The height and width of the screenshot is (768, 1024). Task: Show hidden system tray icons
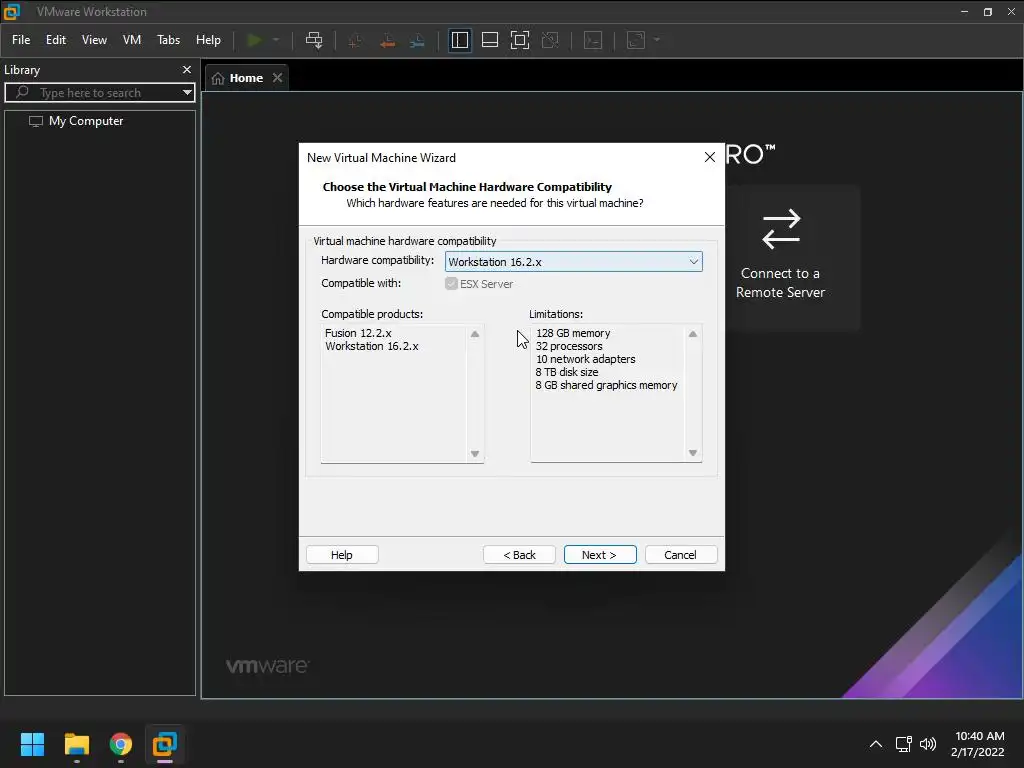point(876,744)
